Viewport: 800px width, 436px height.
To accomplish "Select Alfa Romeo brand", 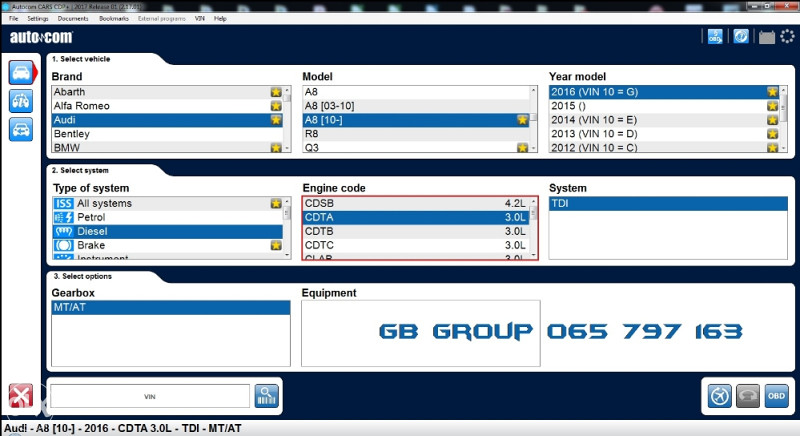I will [x=167, y=106].
